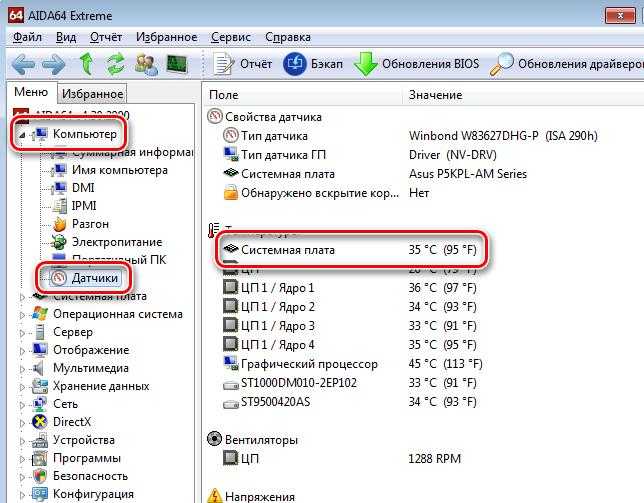Select the ST1000DM010-2EP102 drive row
Screen dimensions: 644x503
(350, 383)
